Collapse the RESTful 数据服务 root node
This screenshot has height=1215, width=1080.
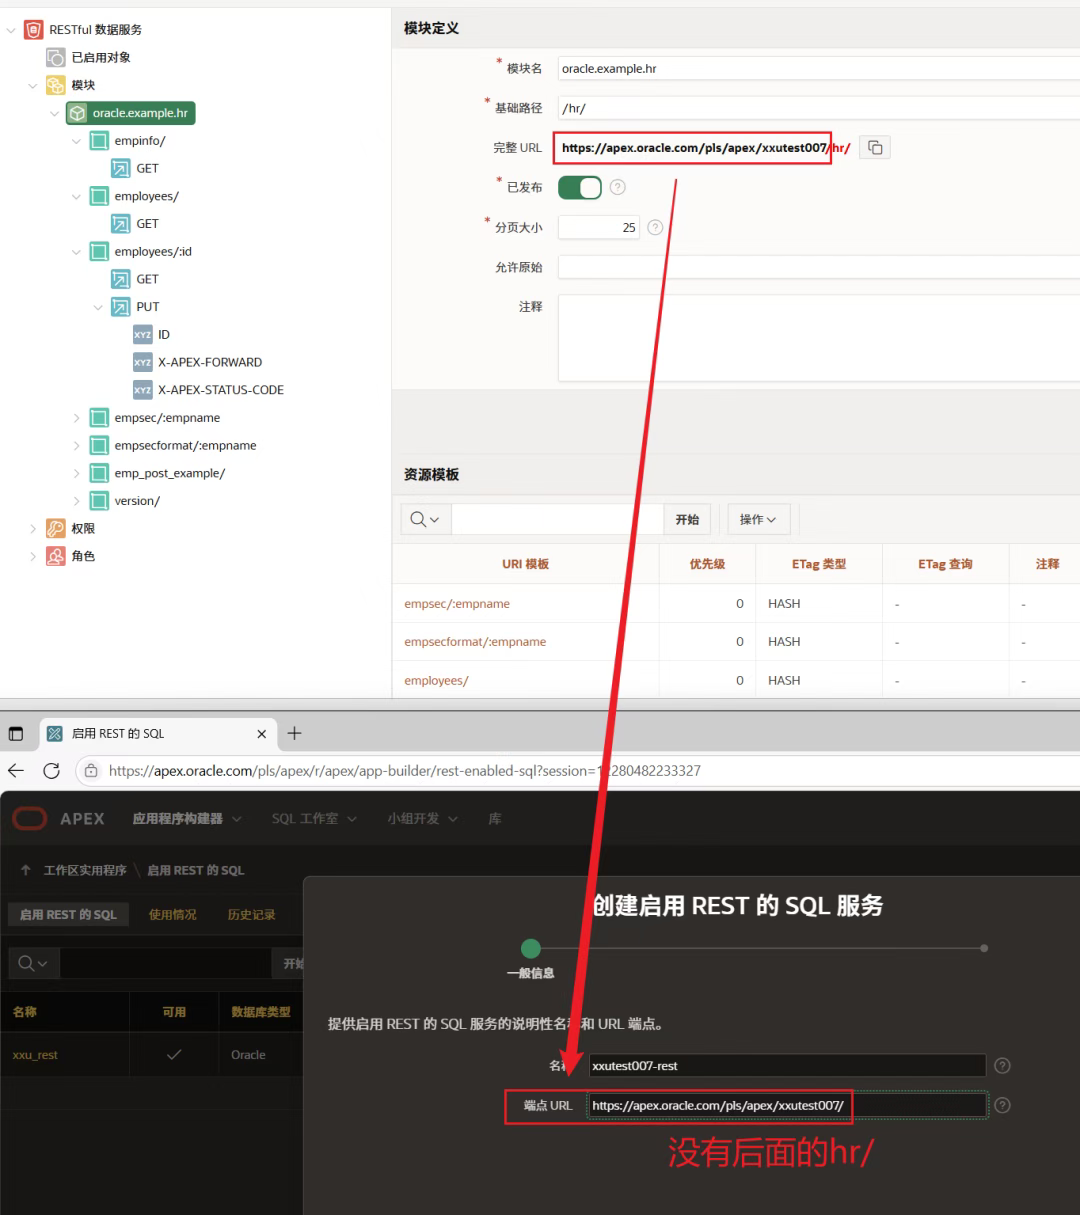pos(11,30)
